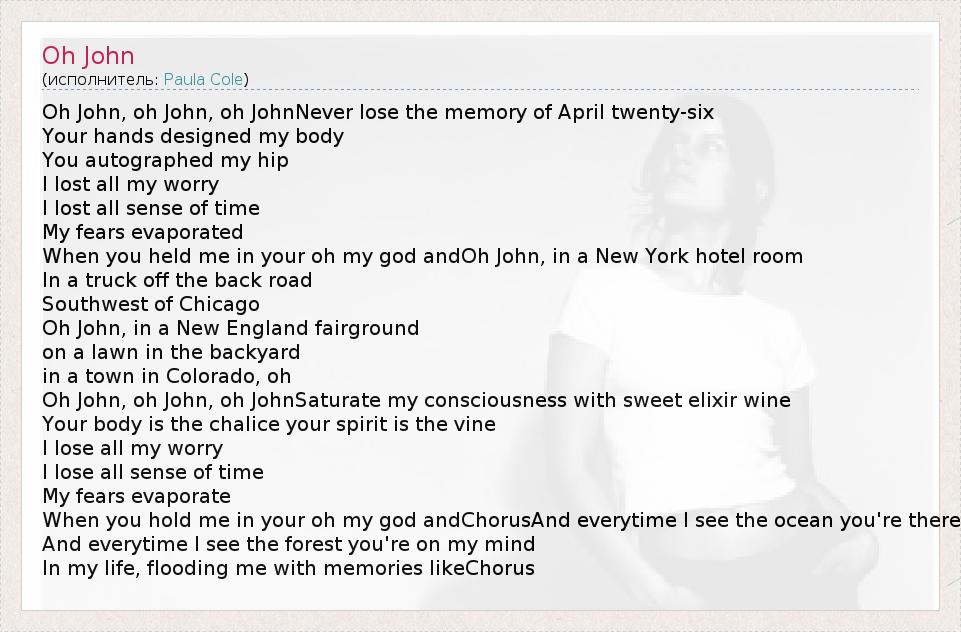Click the line 'I lose all sense of time'
This screenshot has width=961, height=632.
click(x=153, y=472)
